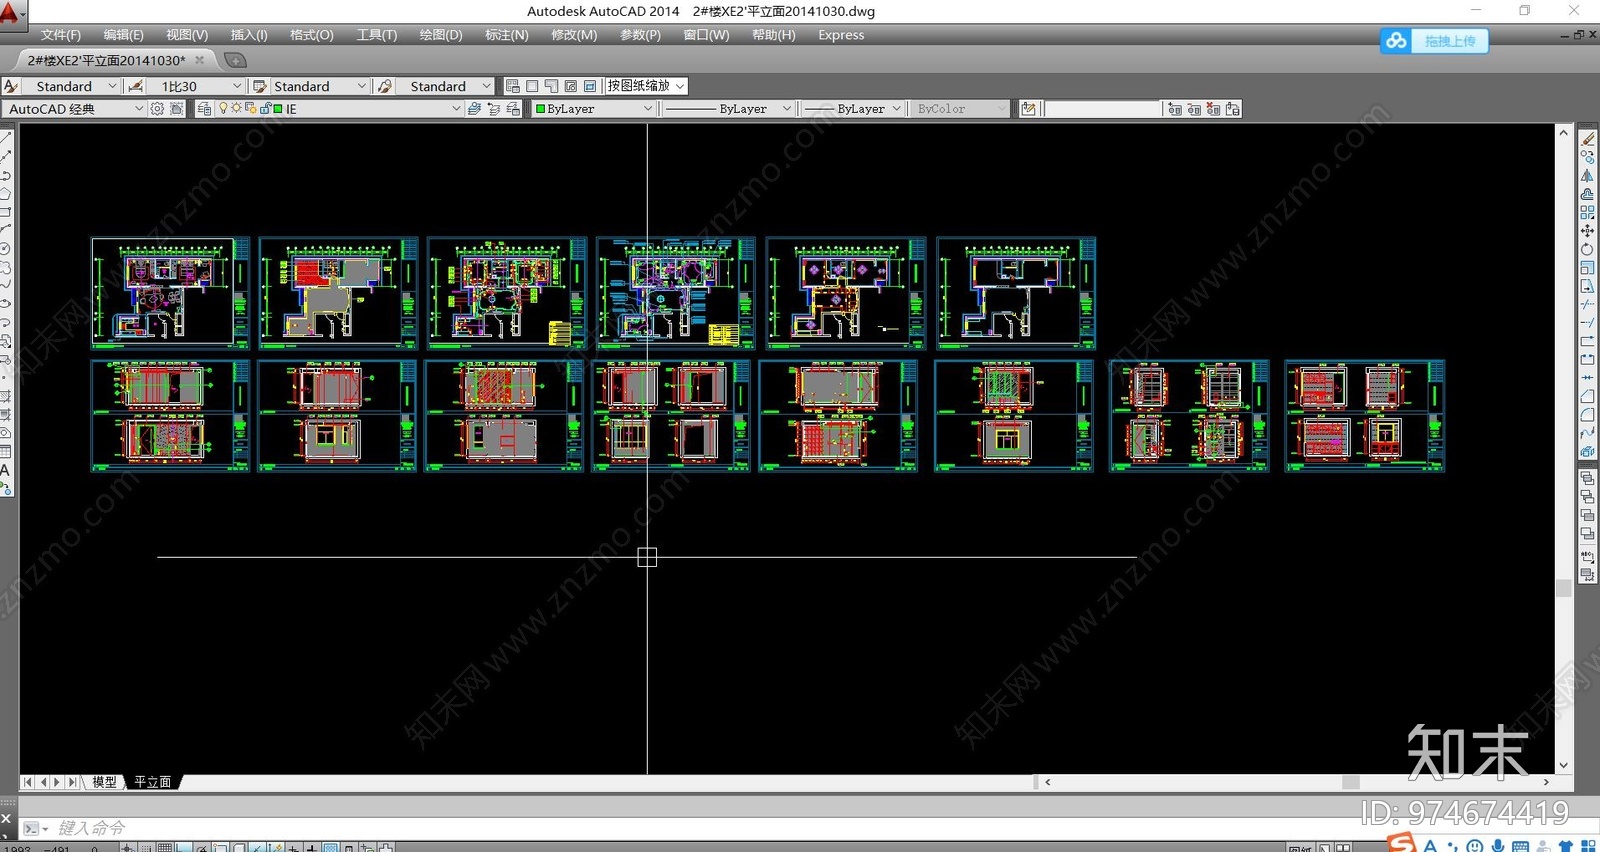Image resolution: width=1600 pixels, height=852 pixels.
Task: Select the Scale tool
Action: point(1587,268)
